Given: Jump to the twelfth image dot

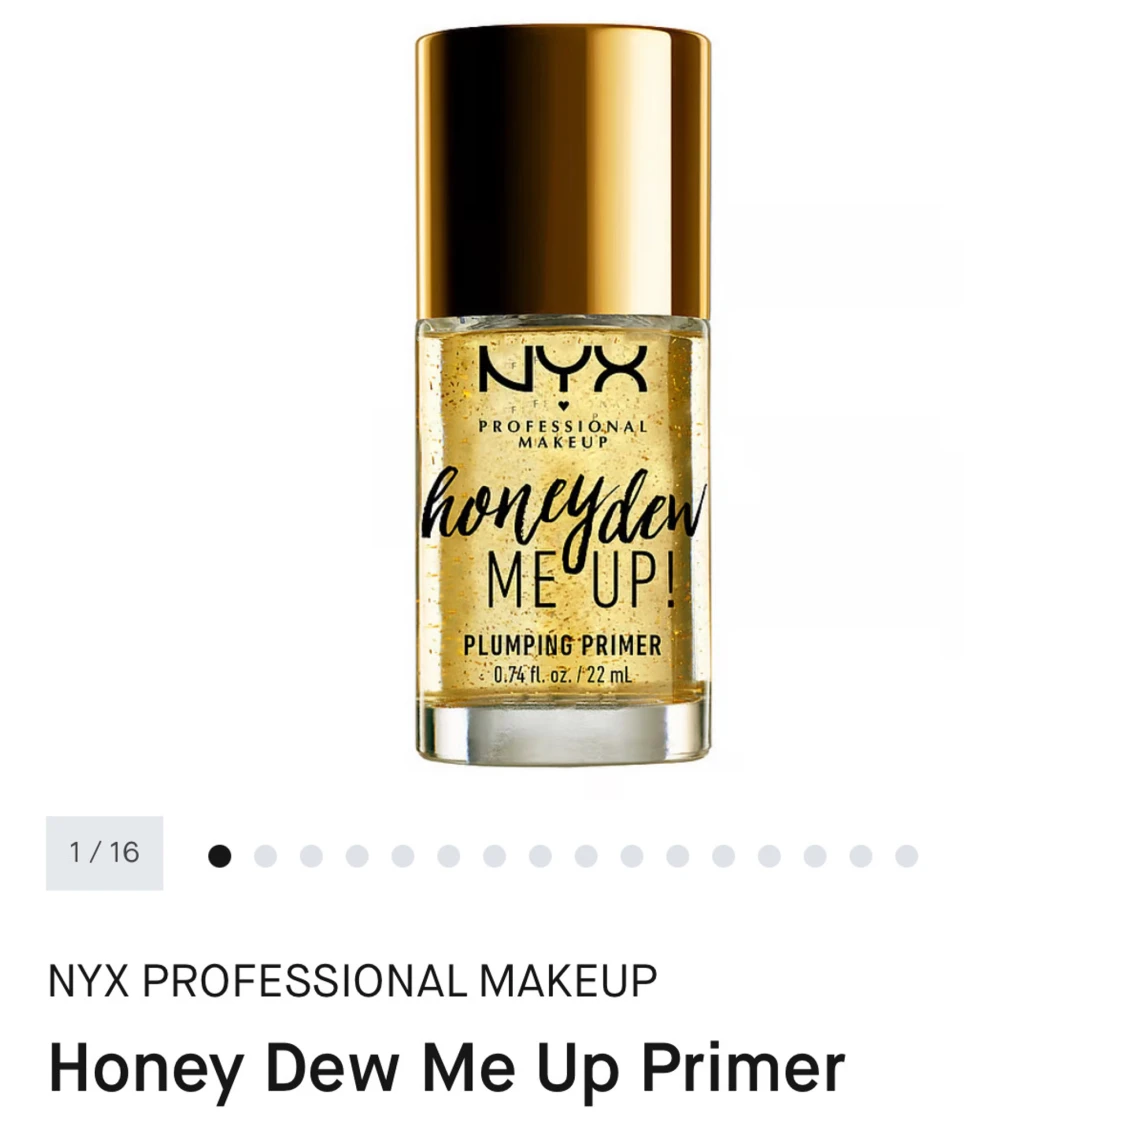Looking at the screenshot, I should pos(723,856).
